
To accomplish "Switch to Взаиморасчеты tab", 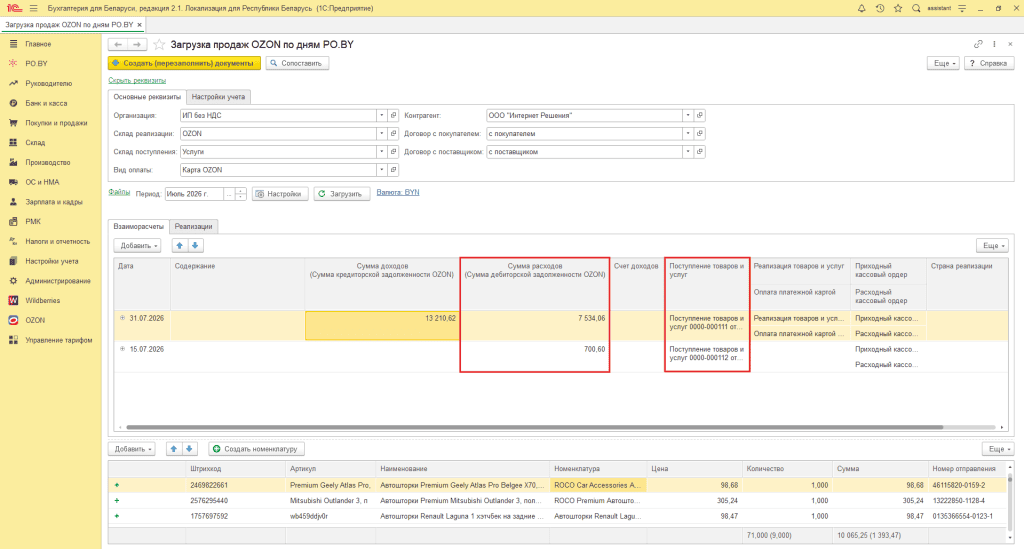I will [138, 227].
